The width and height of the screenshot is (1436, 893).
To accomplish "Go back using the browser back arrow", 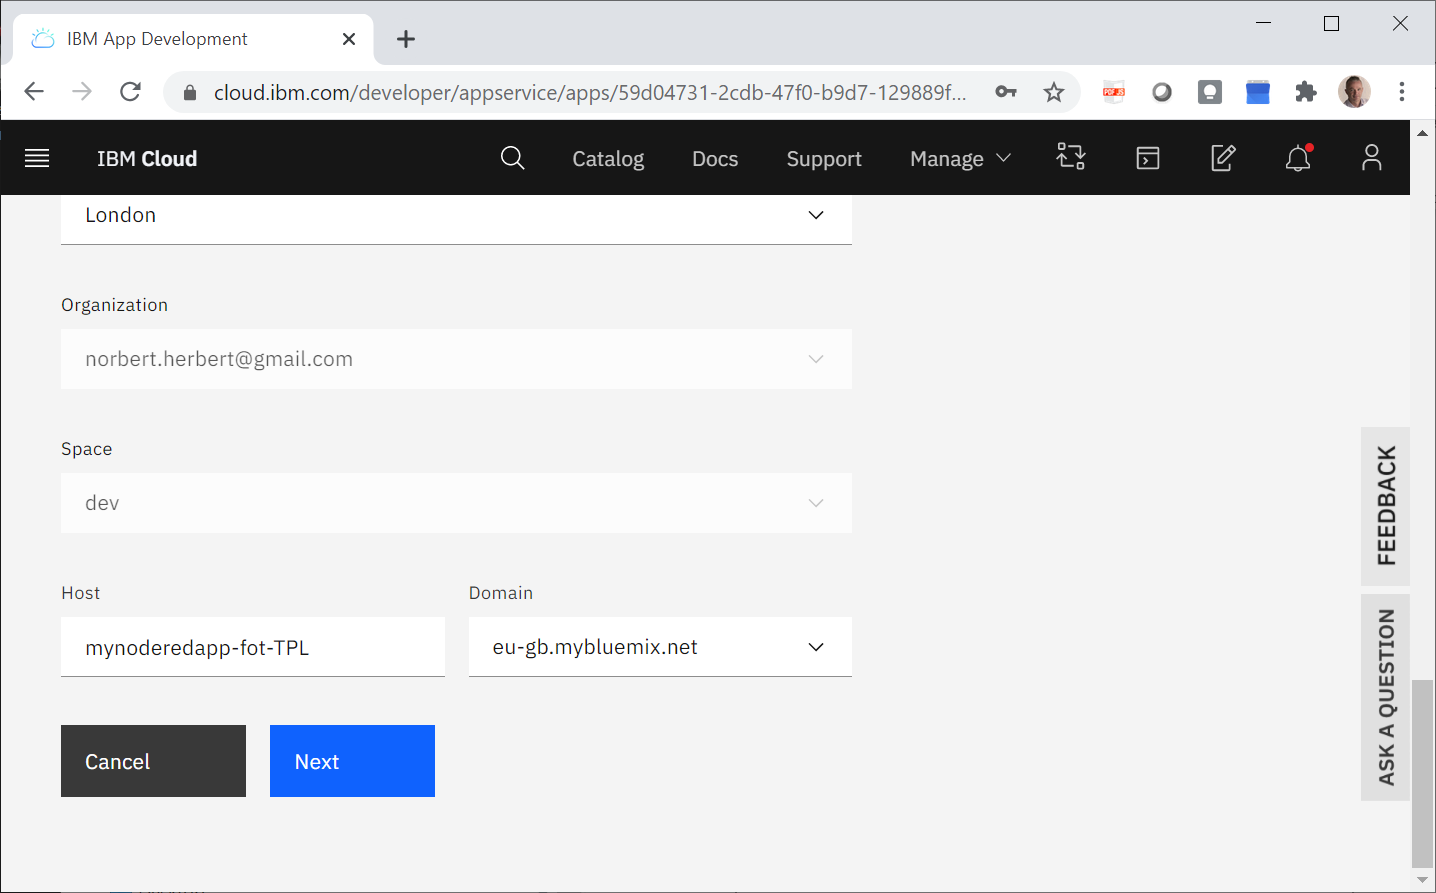I will pyautogui.click(x=34, y=92).
